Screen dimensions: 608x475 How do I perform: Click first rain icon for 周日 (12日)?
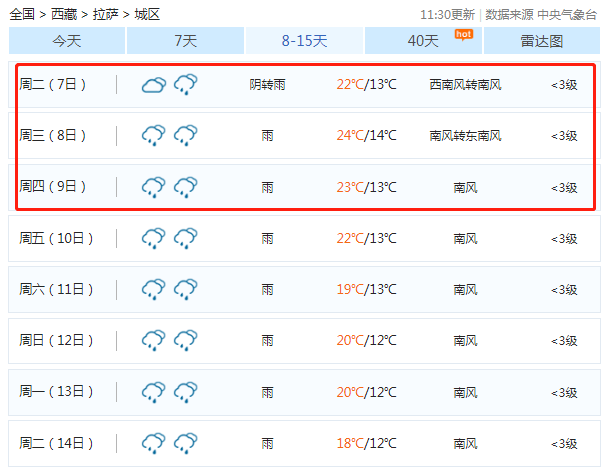[x=154, y=340]
